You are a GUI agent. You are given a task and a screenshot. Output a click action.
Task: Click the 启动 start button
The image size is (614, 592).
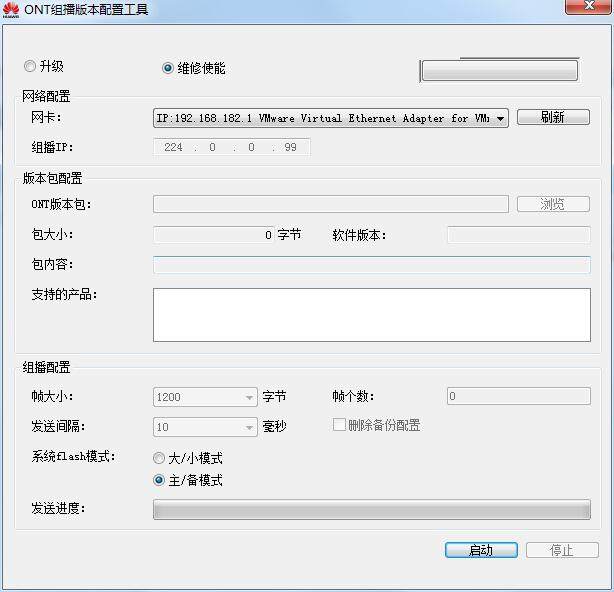(481, 550)
